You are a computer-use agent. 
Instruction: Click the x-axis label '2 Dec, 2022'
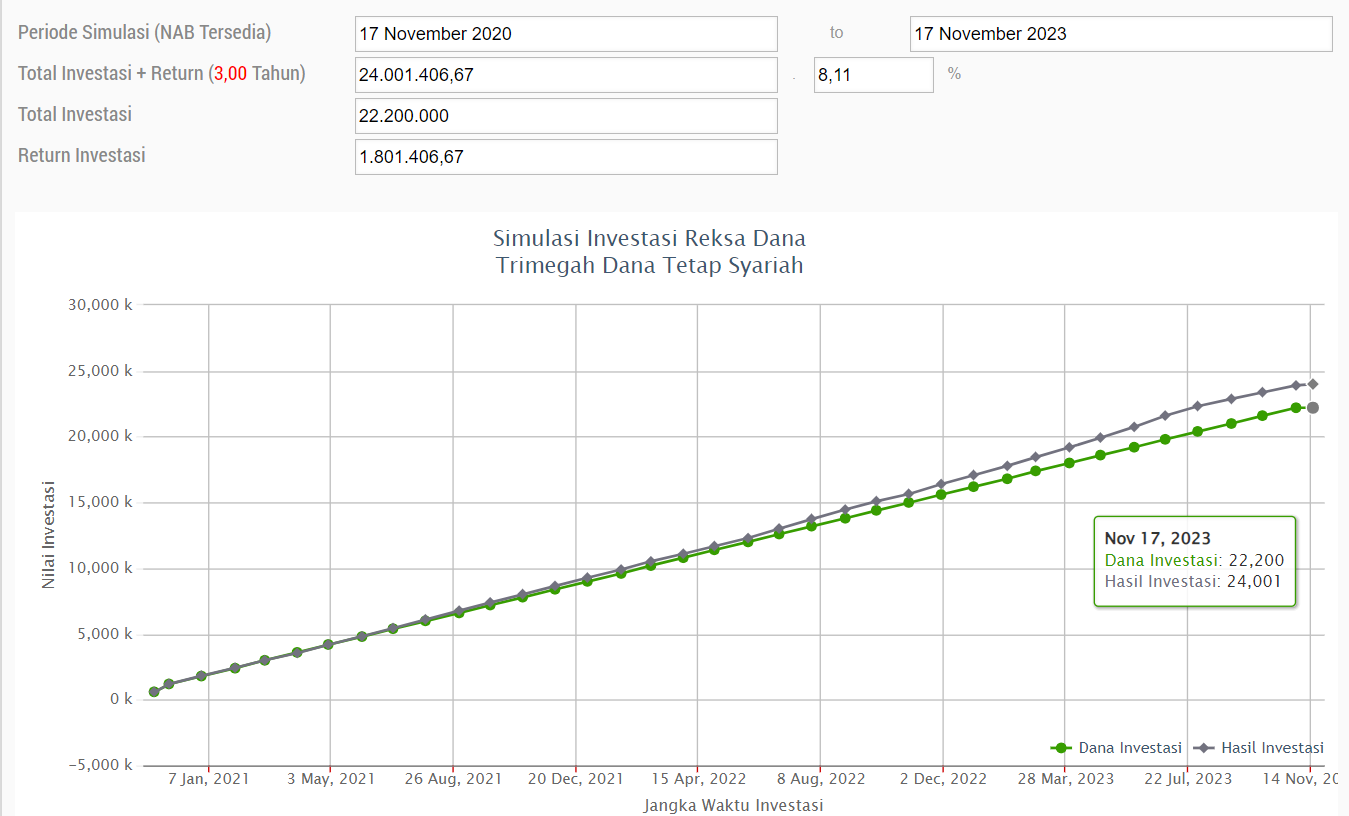pyautogui.click(x=943, y=778)
